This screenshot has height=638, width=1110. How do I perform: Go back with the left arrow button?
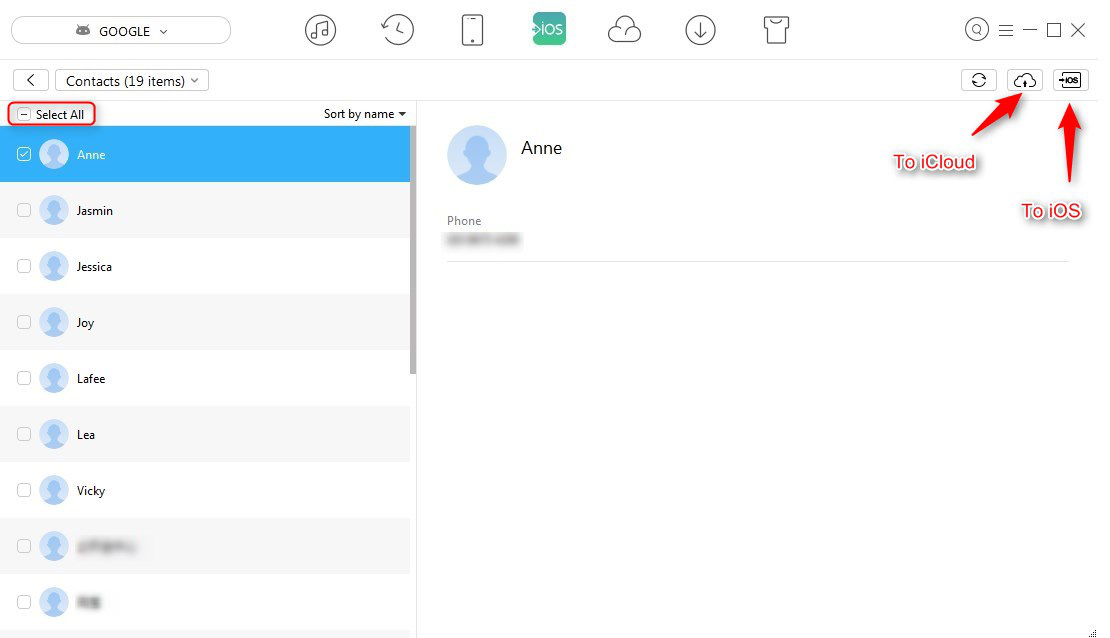[x=30, y=80]
